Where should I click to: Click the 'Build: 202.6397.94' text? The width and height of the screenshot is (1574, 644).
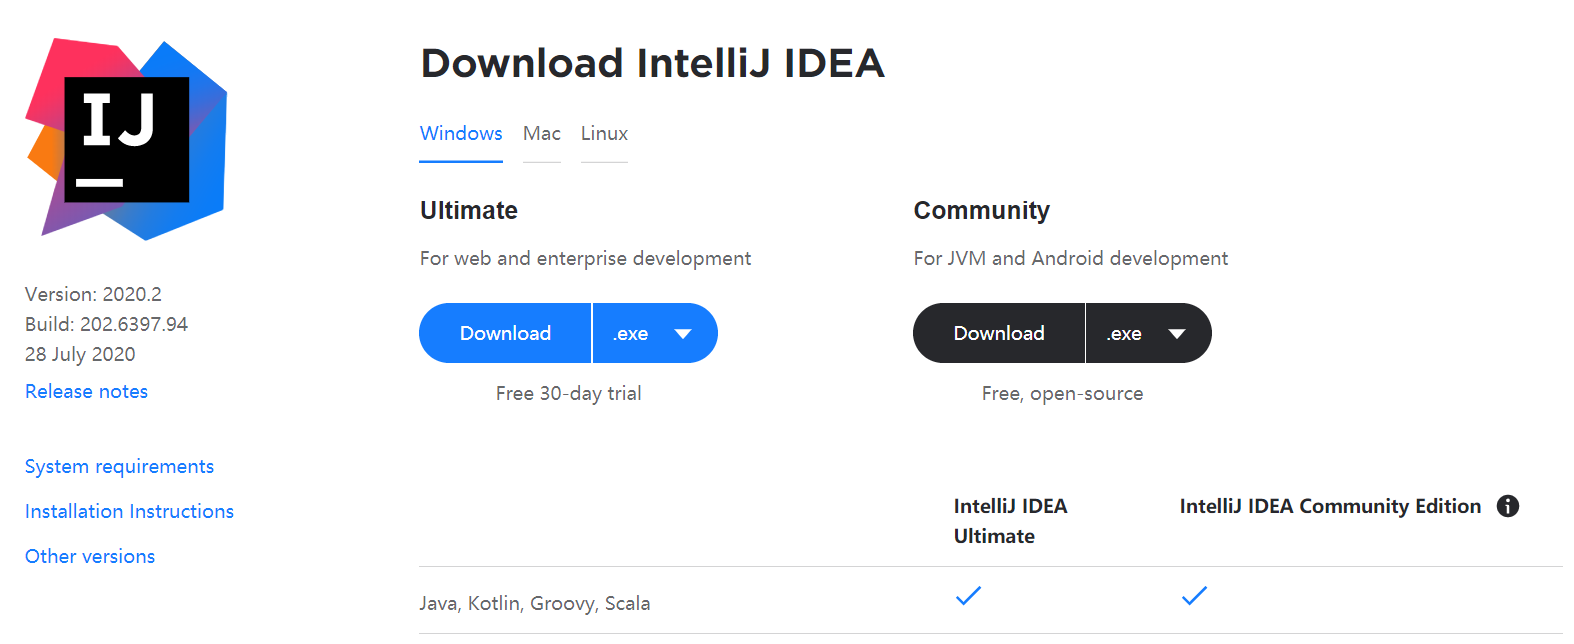pos(106,324)
